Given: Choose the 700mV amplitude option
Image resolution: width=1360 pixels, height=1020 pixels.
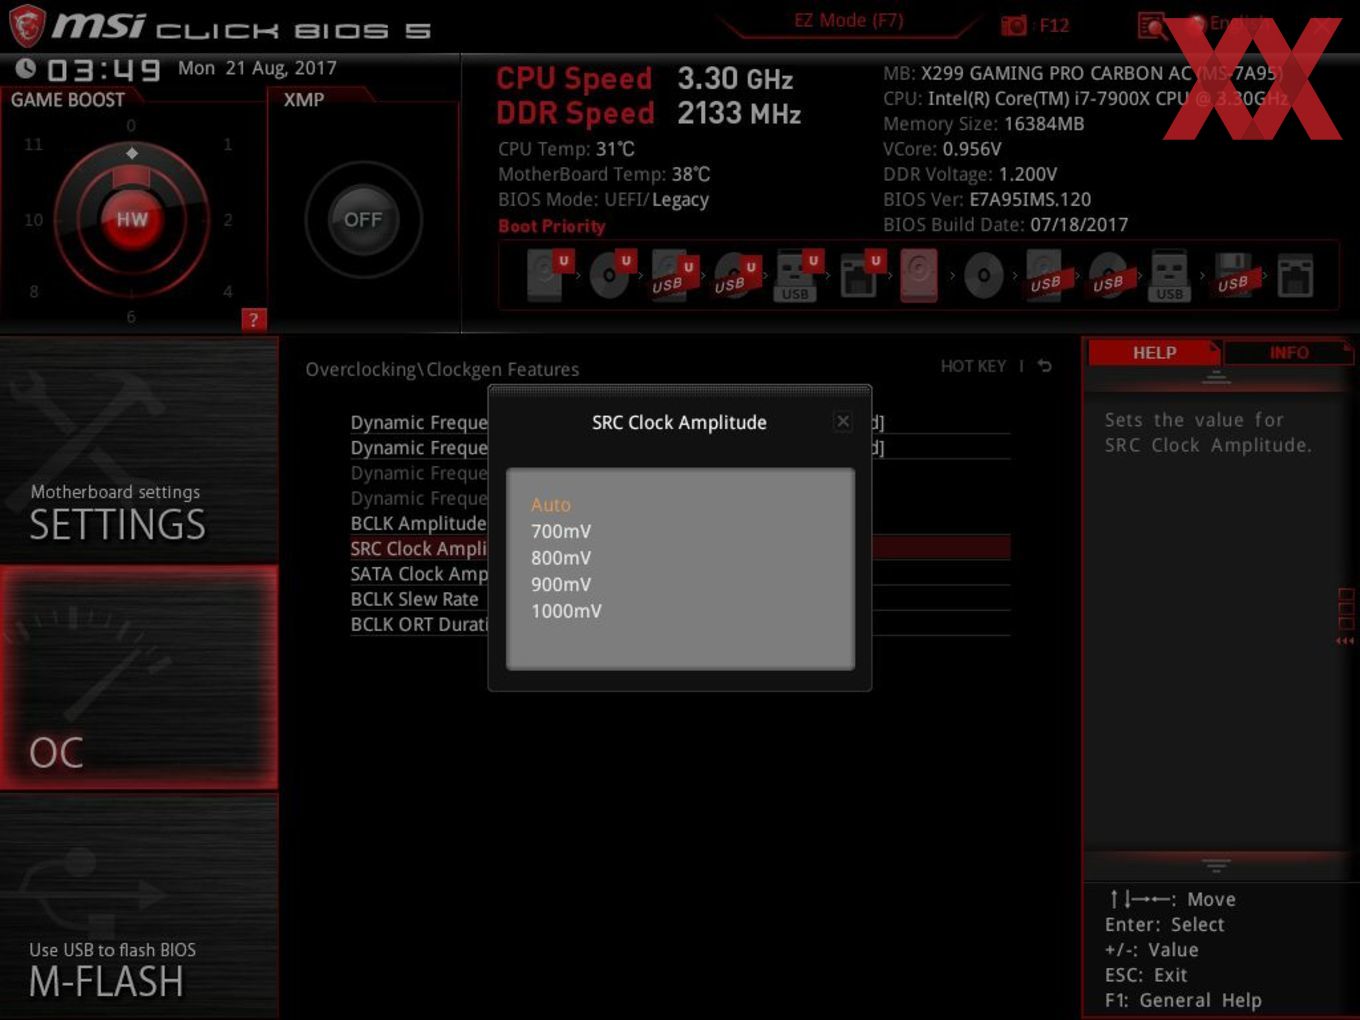Looking at the screenshot, I should click(x=561, y=531).
